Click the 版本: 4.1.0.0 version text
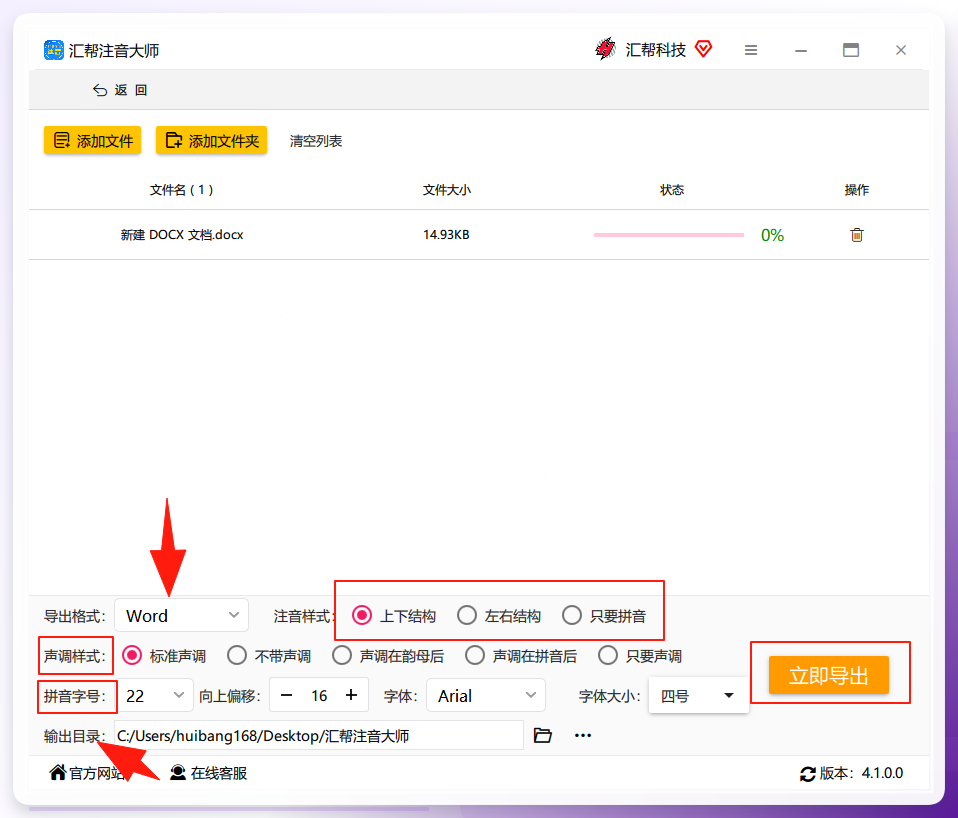This screenshot has width=958, height=818. (x=861, y=773)
